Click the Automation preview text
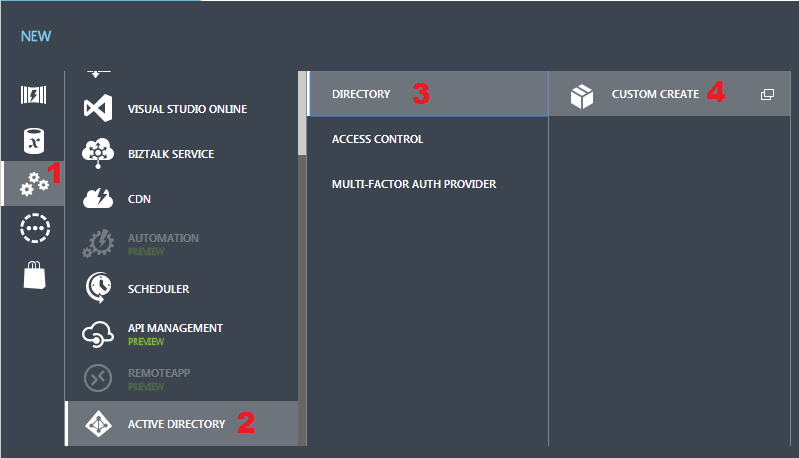799x458 pixels. [146, 252]
